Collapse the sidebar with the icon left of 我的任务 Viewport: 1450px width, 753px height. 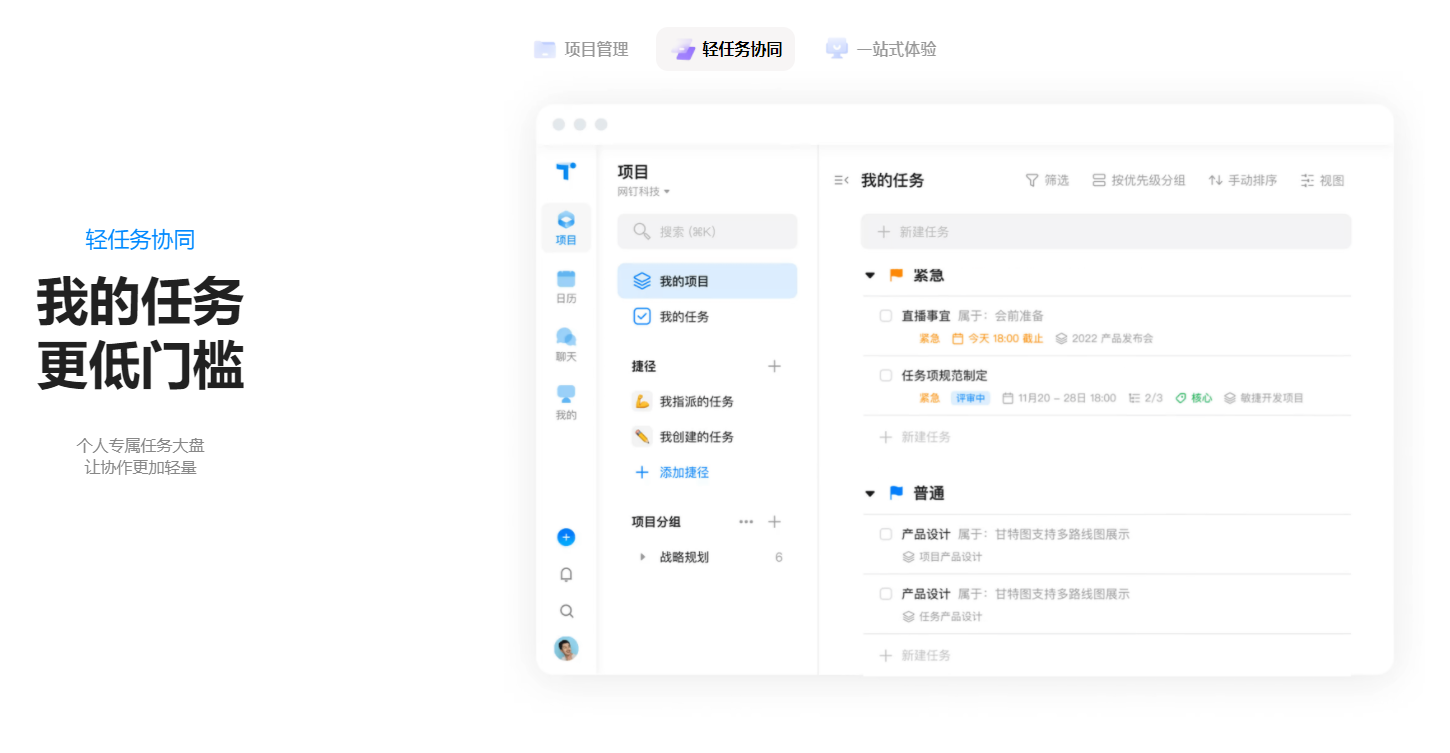[841, 180]
